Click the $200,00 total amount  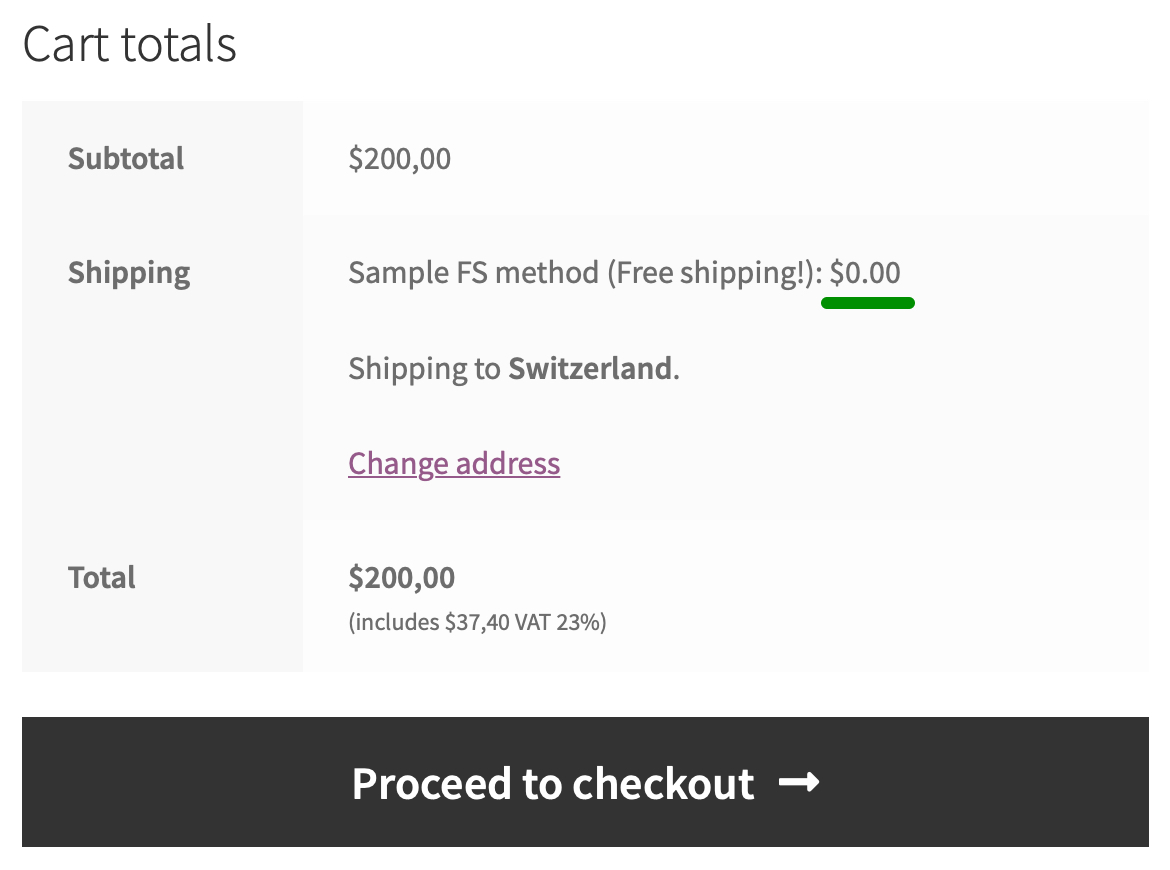pos(401,577)
